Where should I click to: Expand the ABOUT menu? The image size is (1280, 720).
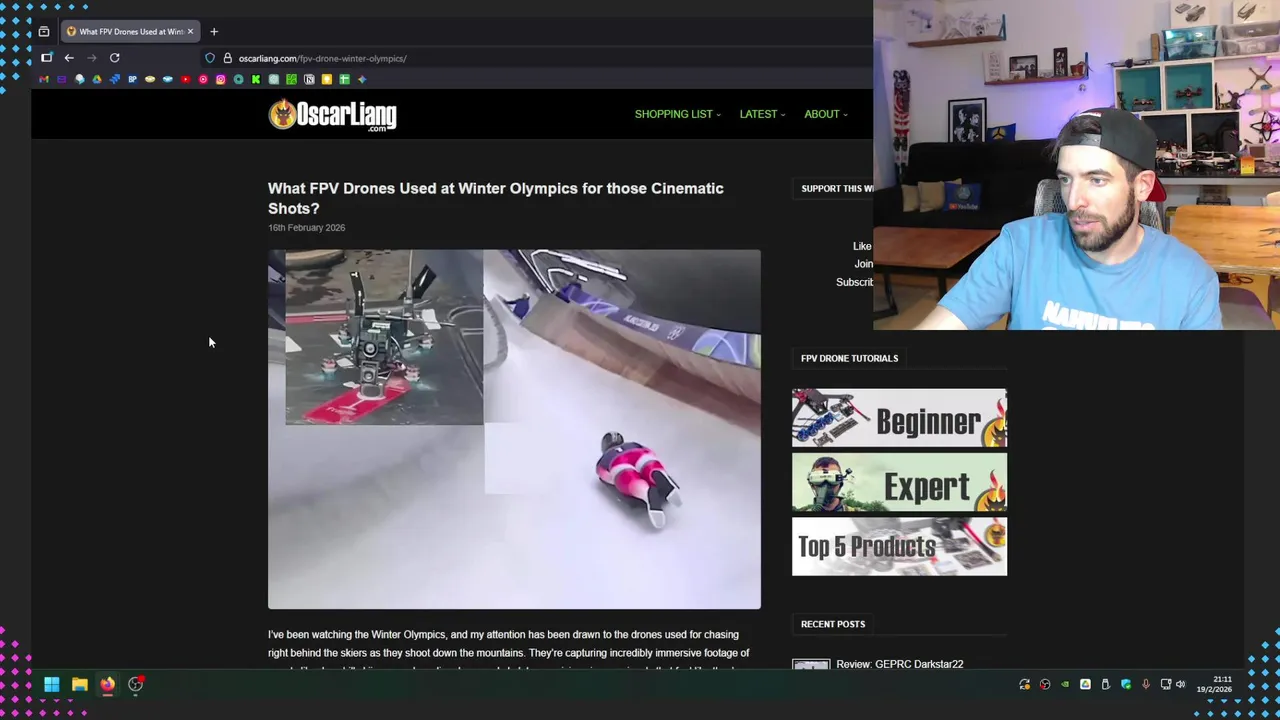tap(826, 114)
